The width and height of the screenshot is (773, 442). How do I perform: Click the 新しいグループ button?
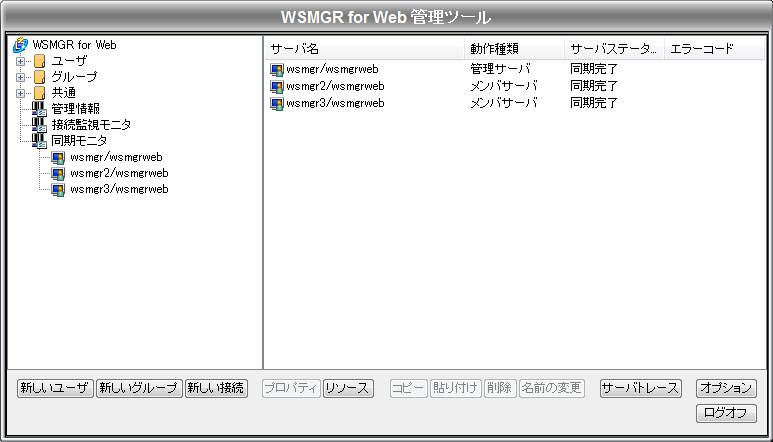(x=139, y=388)
